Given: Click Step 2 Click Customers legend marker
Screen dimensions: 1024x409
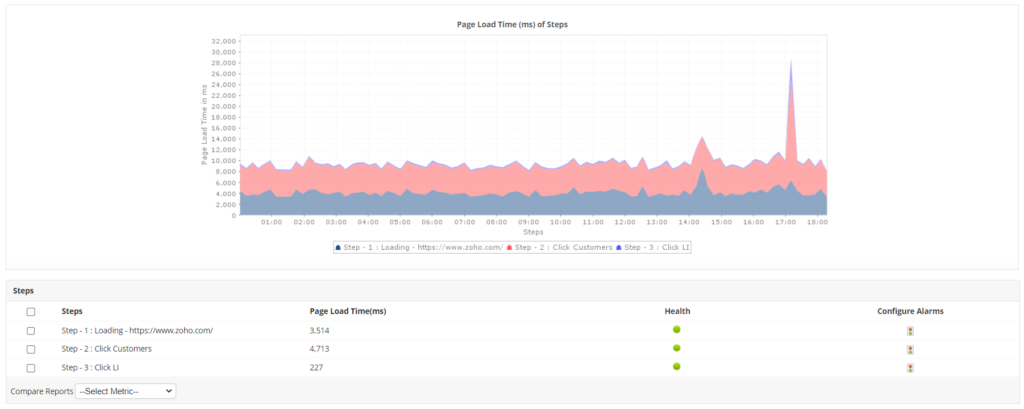Looking at the screenshot, I should click(511, 247).
